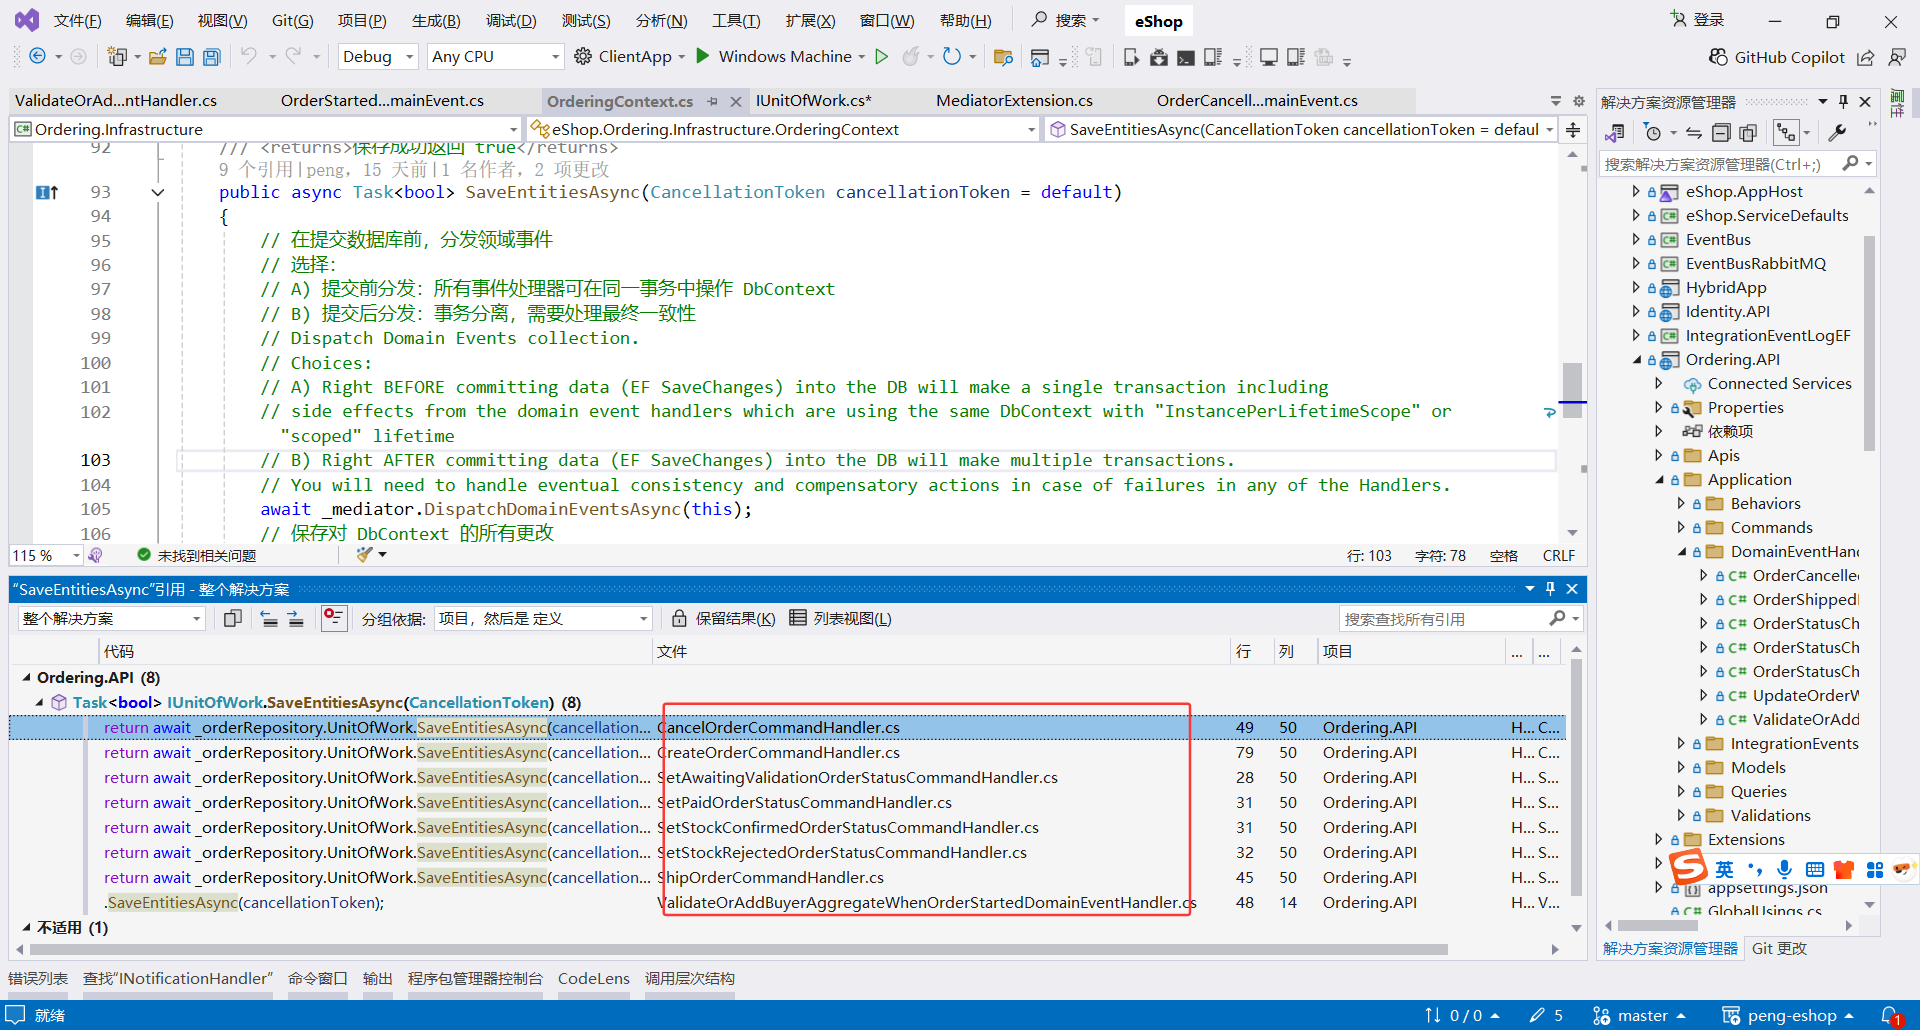Click the Show All Files icon in Solution Explorer
Image resolution: width=1920 pixels, height=1030 pixels.
point(1748,133)
